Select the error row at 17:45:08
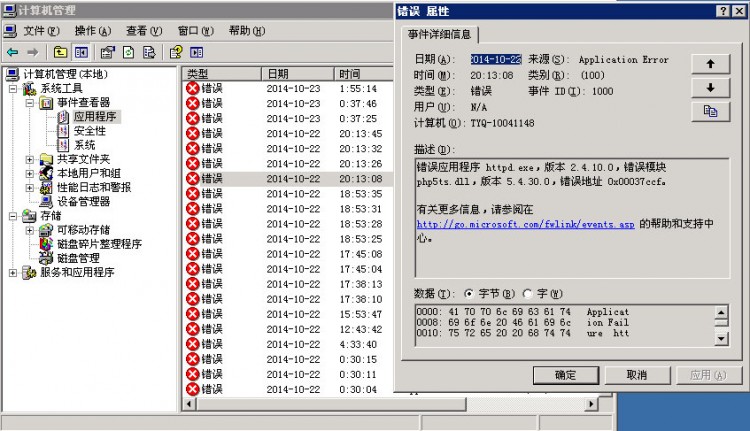 click(x=288, y=254)
